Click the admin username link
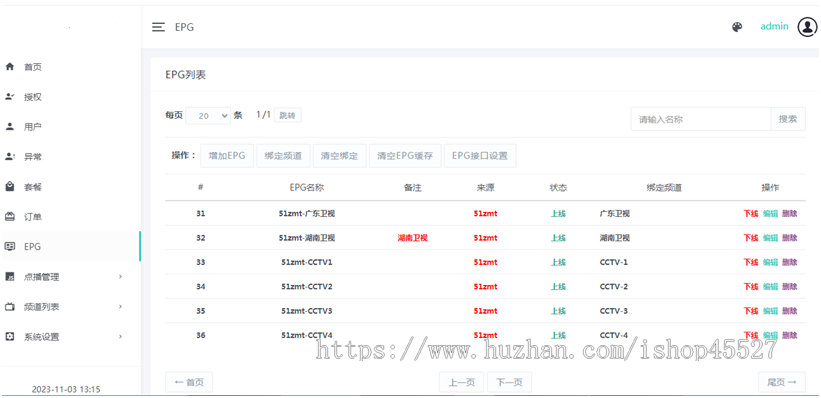Viewport: 821px width, 398px height. pos(774,26)
